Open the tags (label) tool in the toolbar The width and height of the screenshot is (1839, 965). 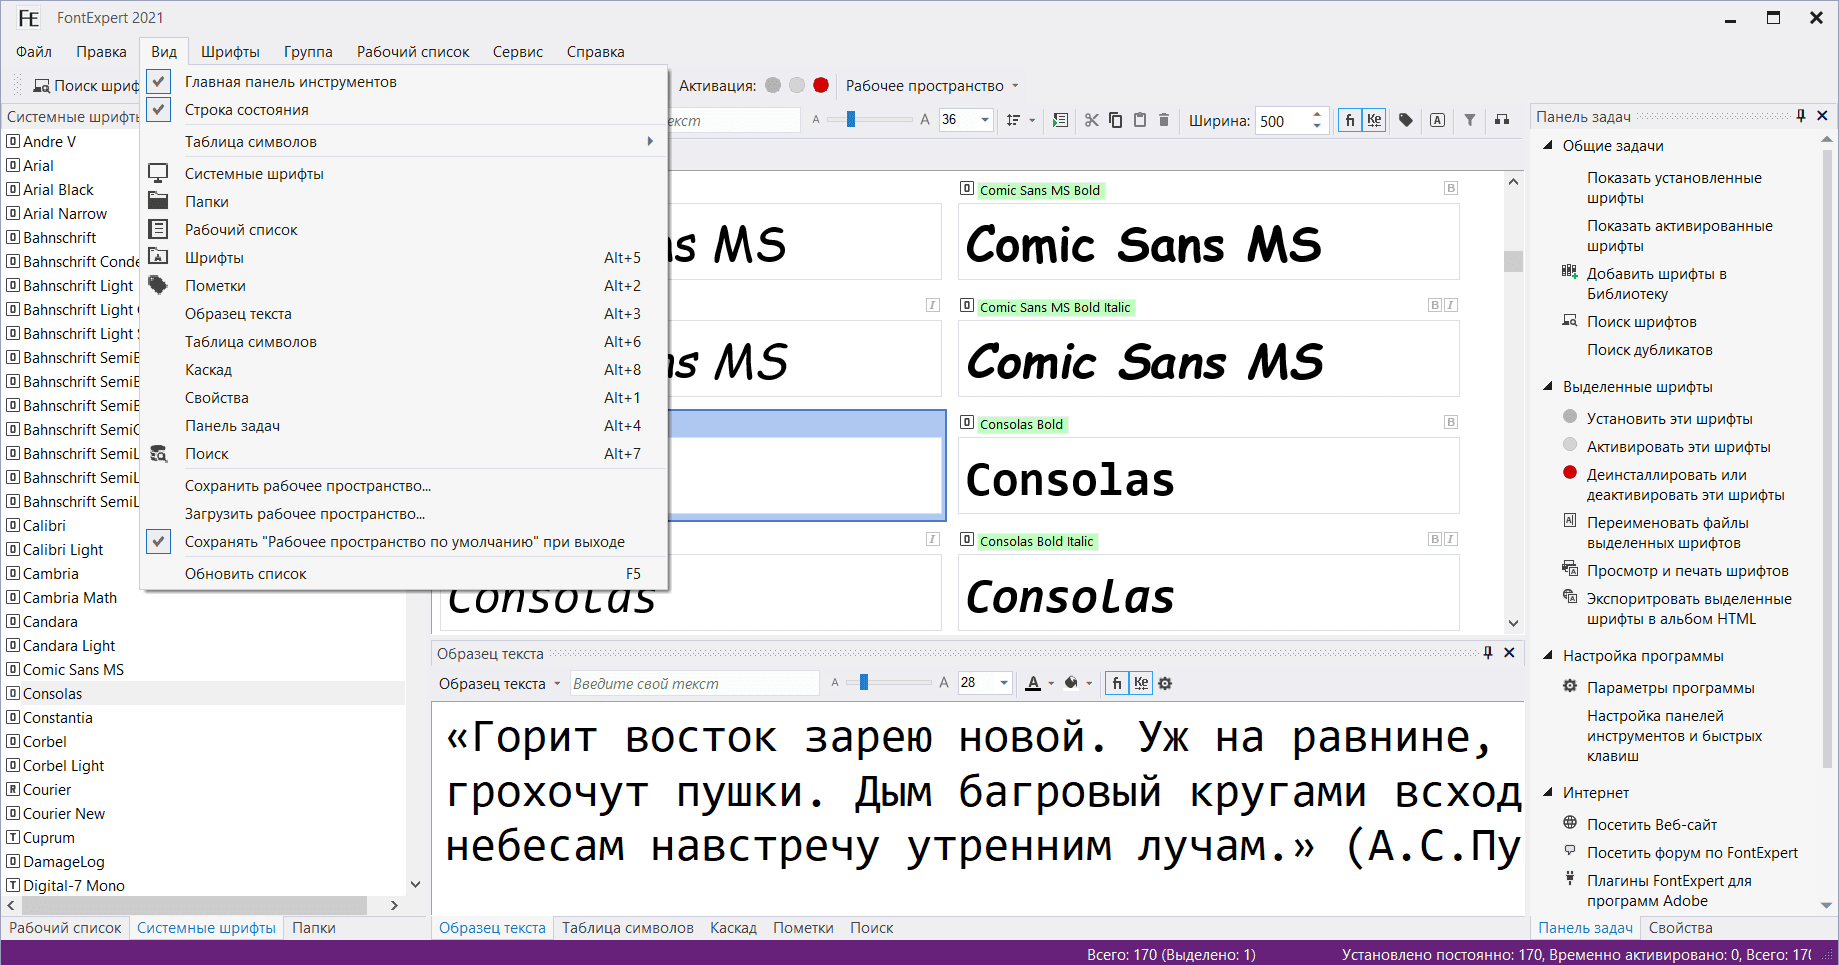[1406, 120]
